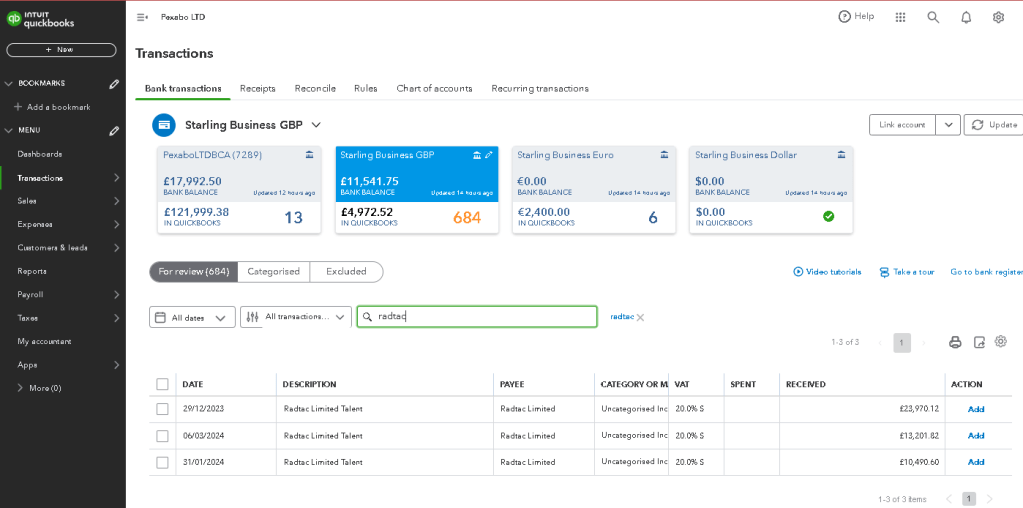The width and height of the screenshot is (1023, 508).
Task: Expand the Sales submenu arrow
Action: tap(116, 201)
